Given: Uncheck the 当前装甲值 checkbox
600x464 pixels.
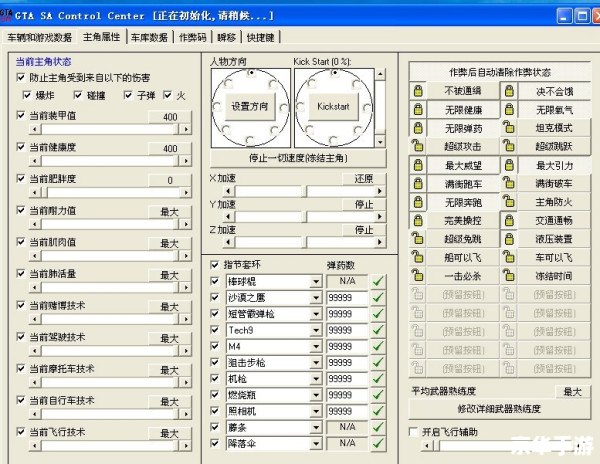Looking at the screenshot, I should 21,115.
